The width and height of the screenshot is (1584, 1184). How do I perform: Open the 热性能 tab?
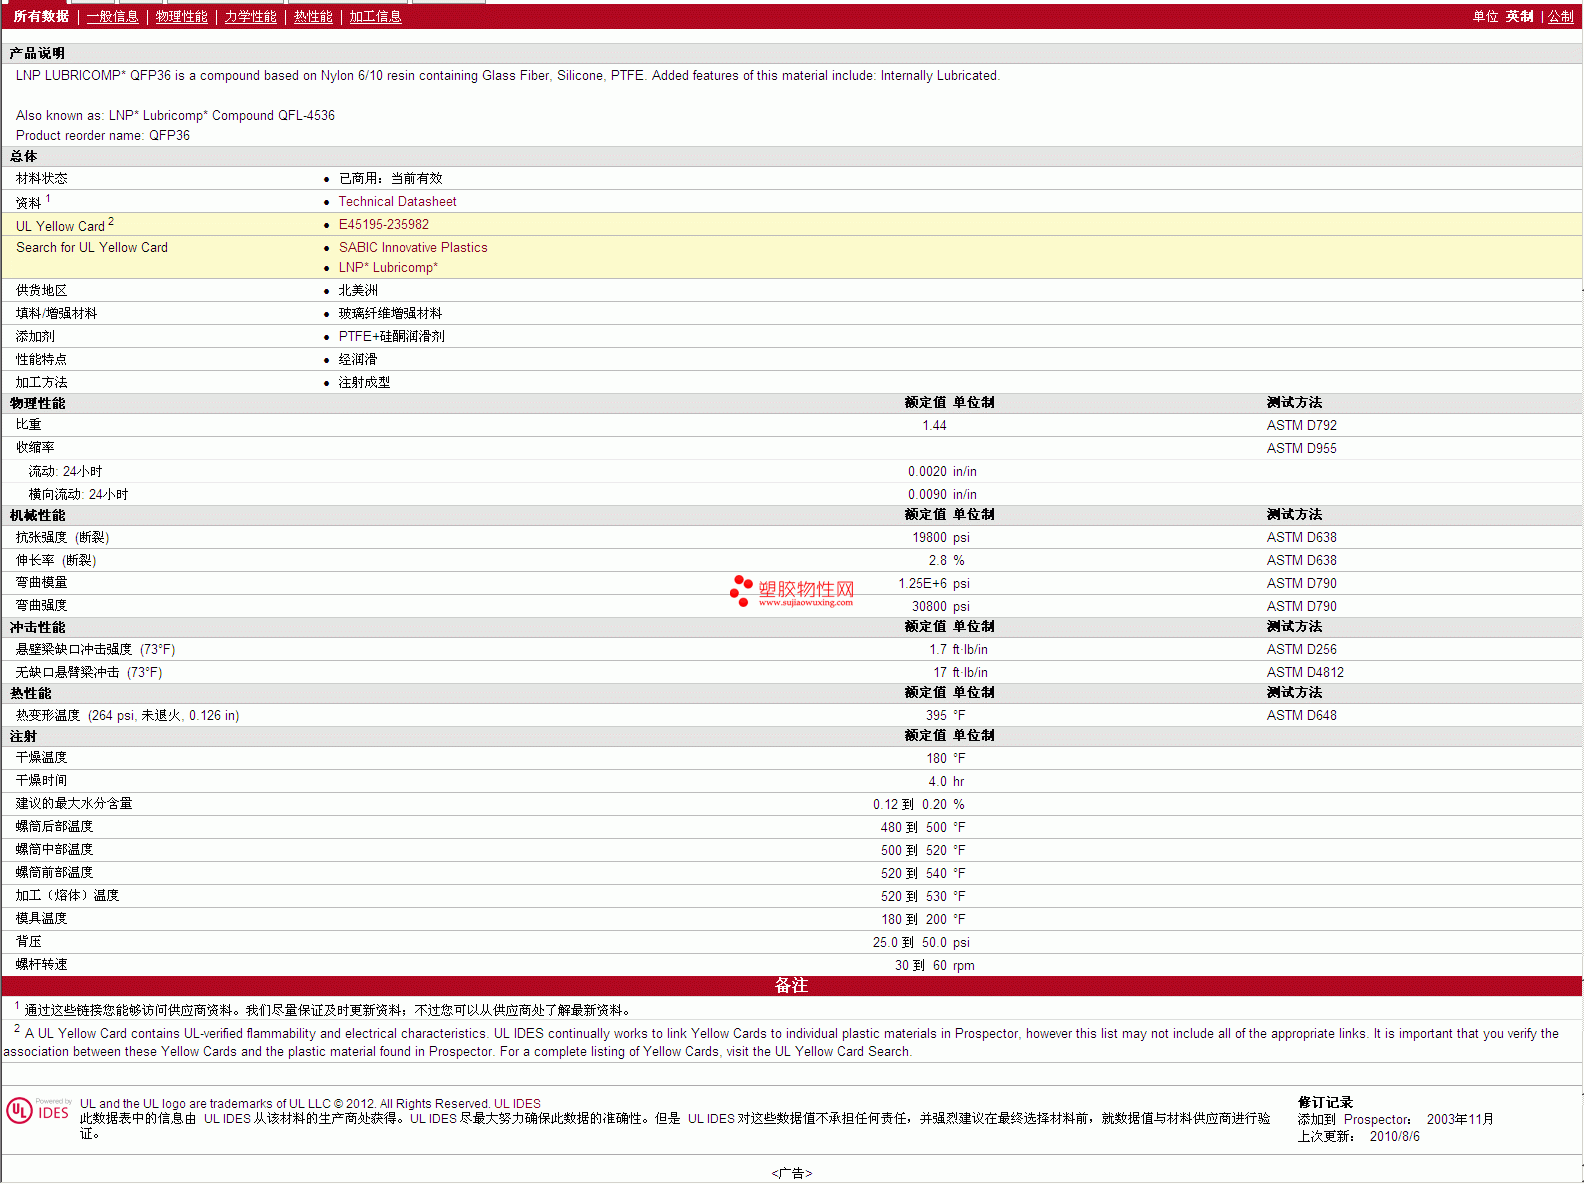[x=313, y=17]
